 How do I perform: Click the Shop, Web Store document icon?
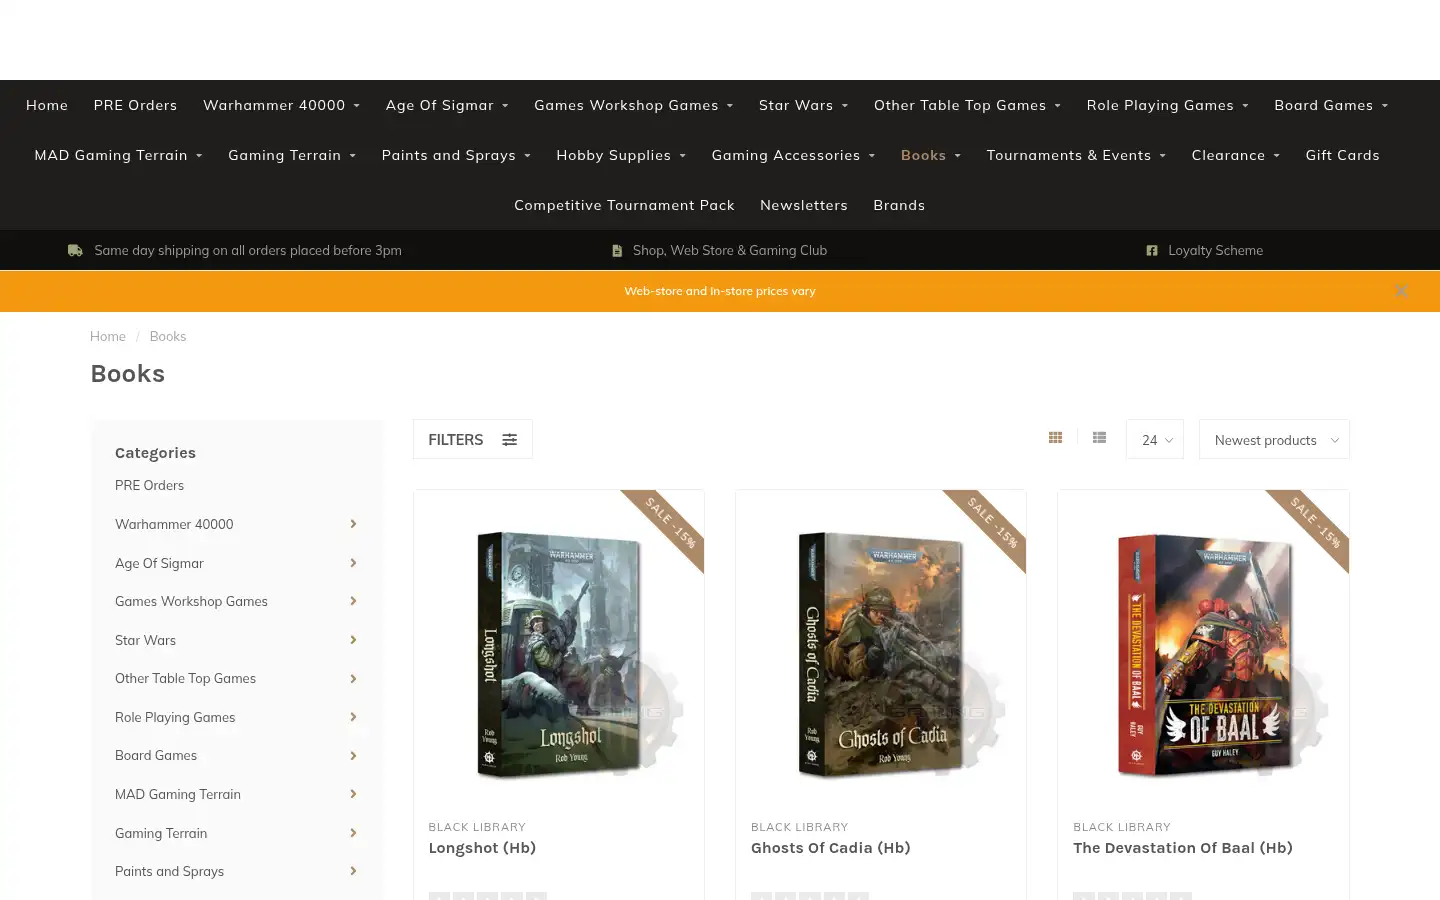(617, 250)
